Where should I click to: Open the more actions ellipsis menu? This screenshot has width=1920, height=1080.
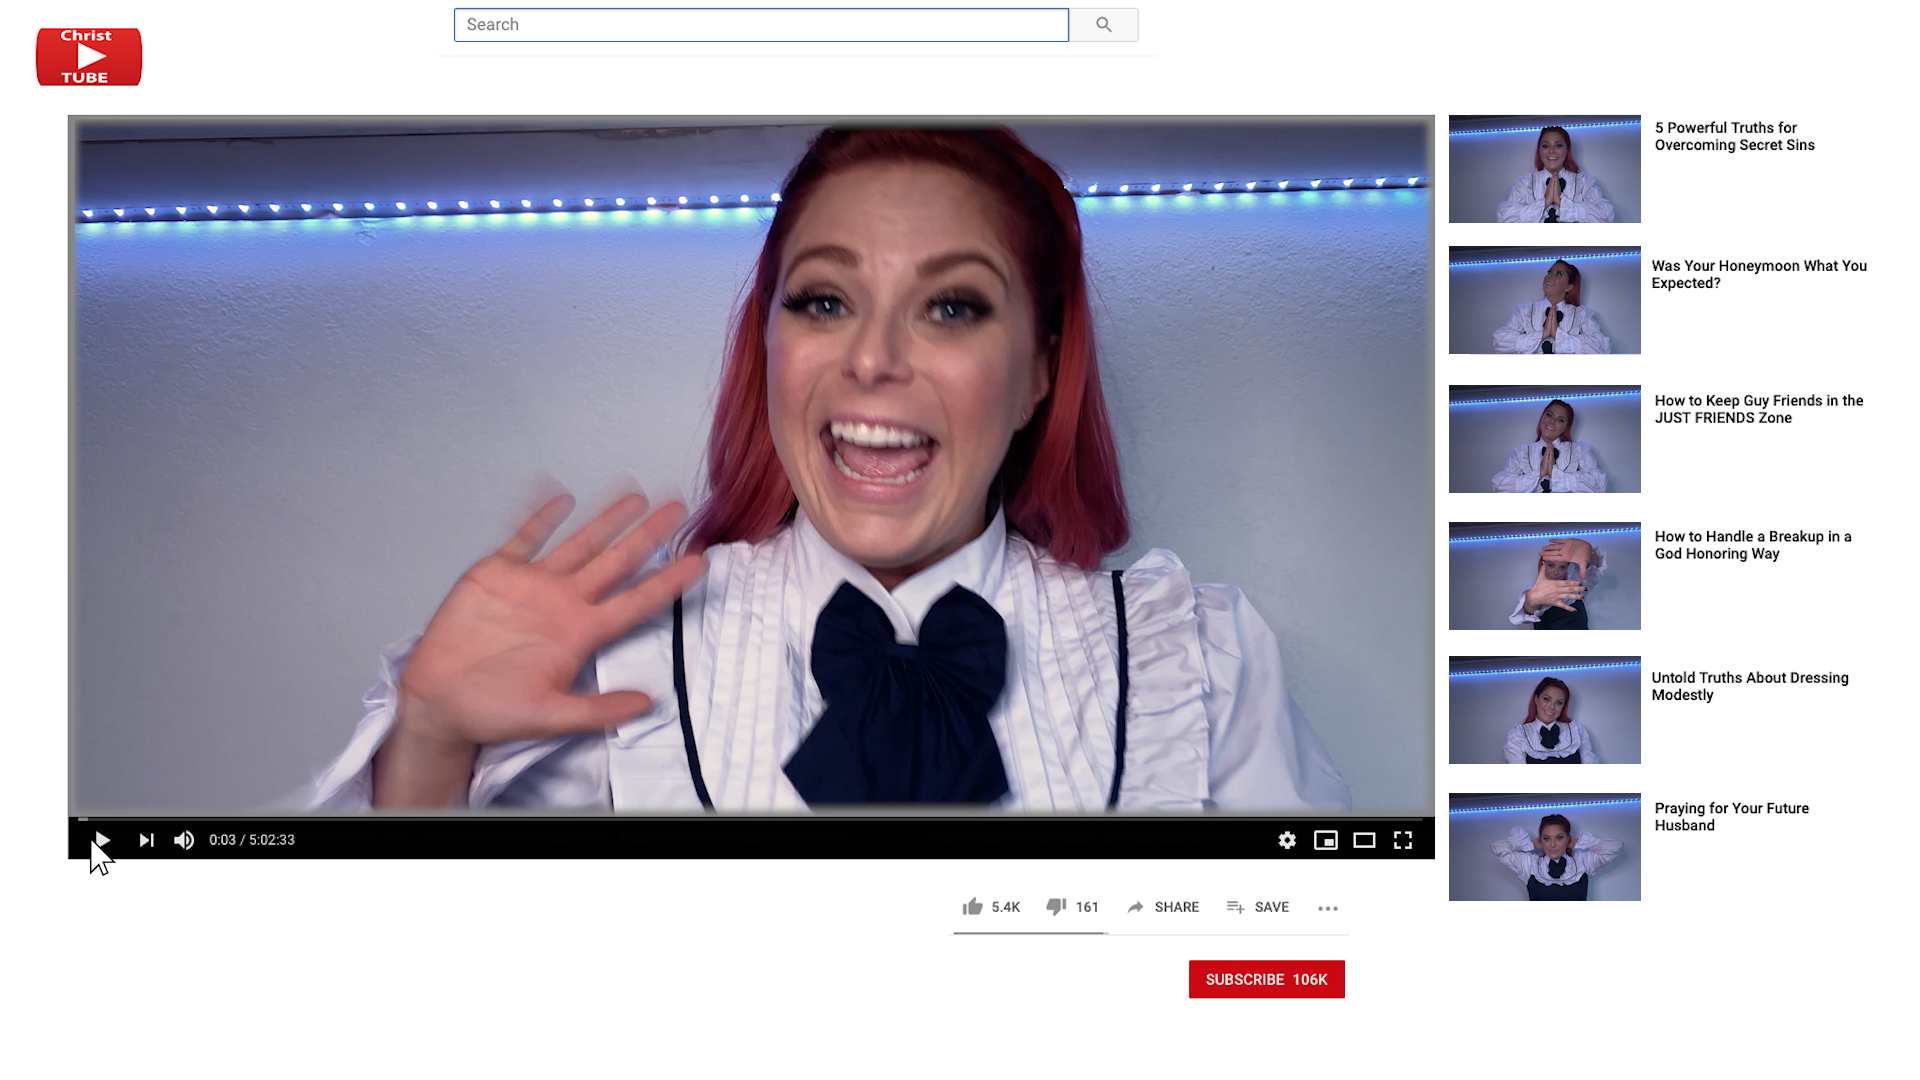point(1328,908)
